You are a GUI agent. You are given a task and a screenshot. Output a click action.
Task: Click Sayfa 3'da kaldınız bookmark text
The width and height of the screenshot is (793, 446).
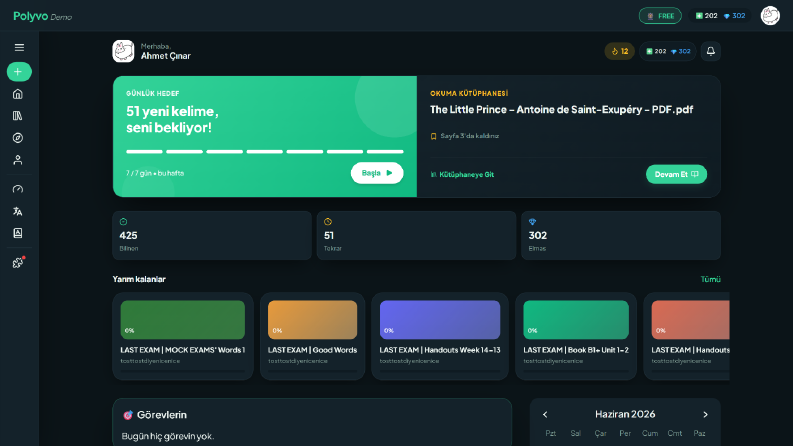[x=469, y=136]
